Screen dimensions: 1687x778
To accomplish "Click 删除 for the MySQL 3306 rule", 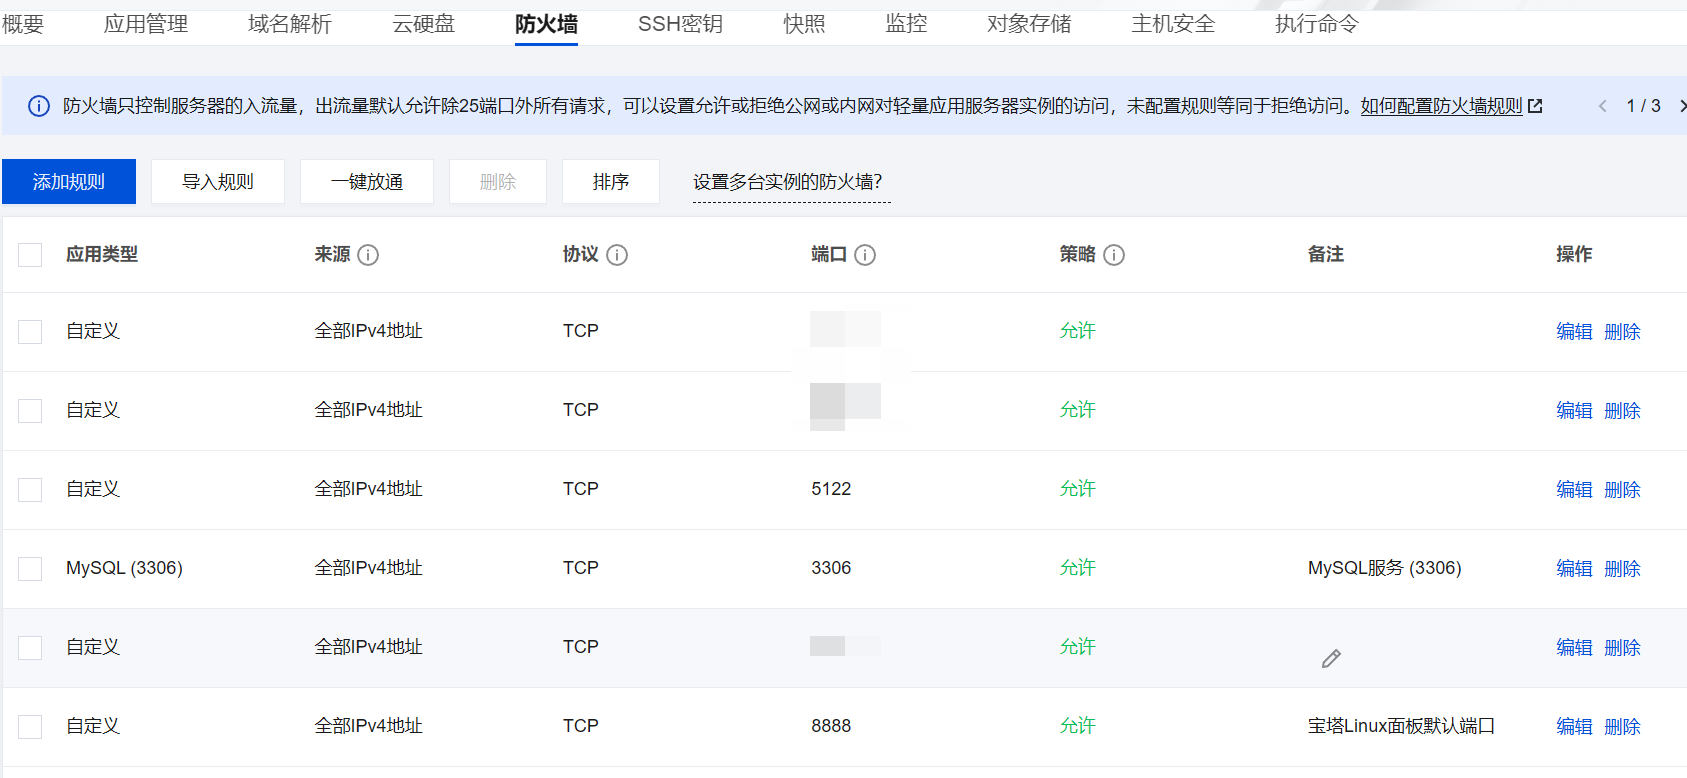I will pos(1622,569).
